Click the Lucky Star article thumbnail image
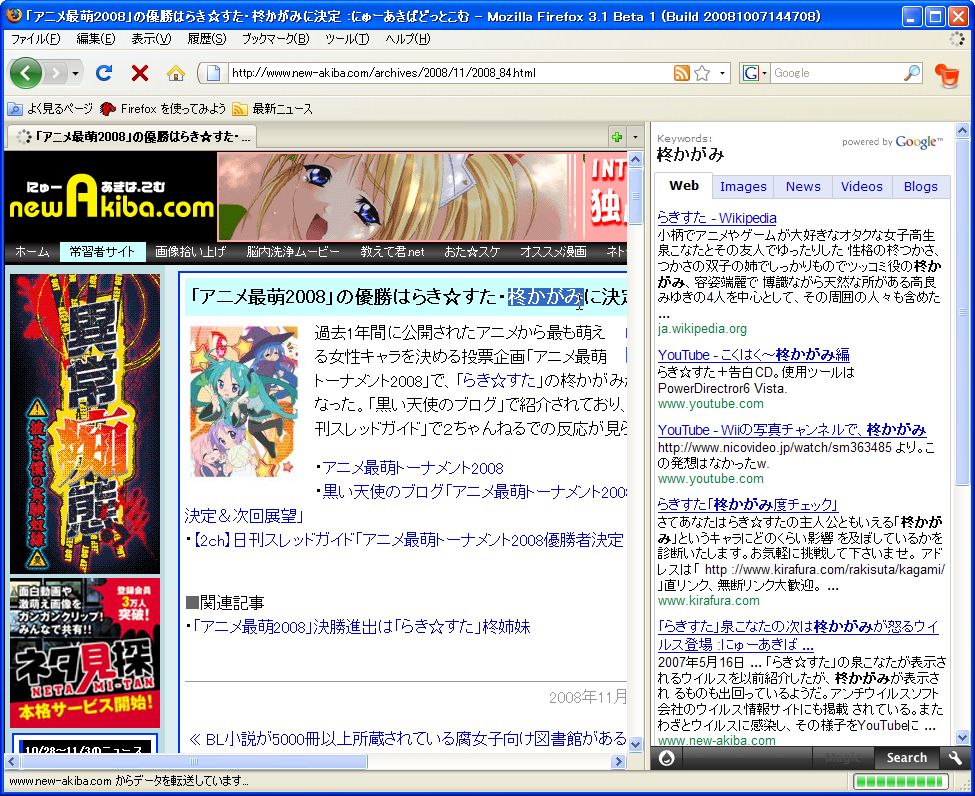 [x=244, y=401]
